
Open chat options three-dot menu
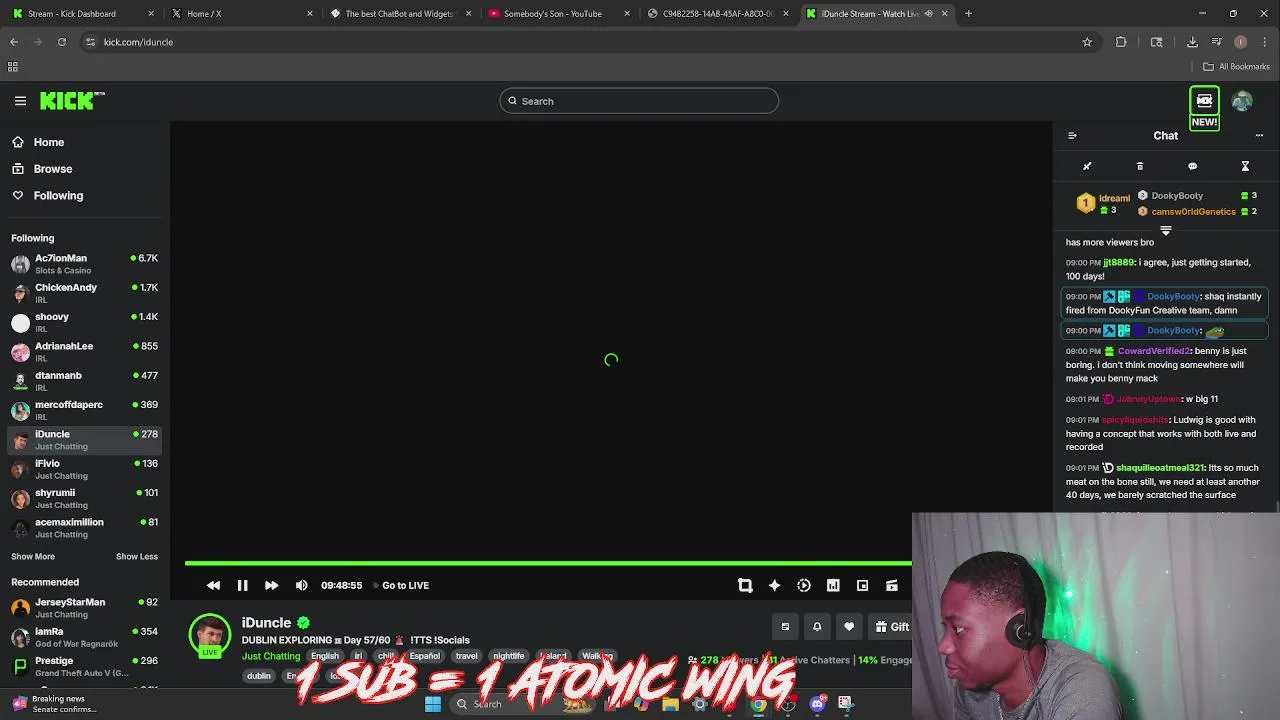click(1259, 136)
